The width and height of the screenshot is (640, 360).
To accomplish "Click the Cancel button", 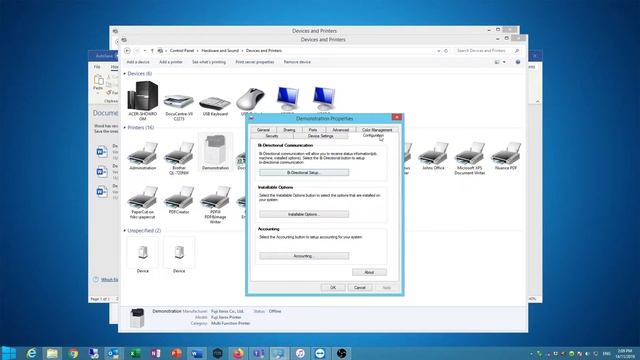I will 360,288.
